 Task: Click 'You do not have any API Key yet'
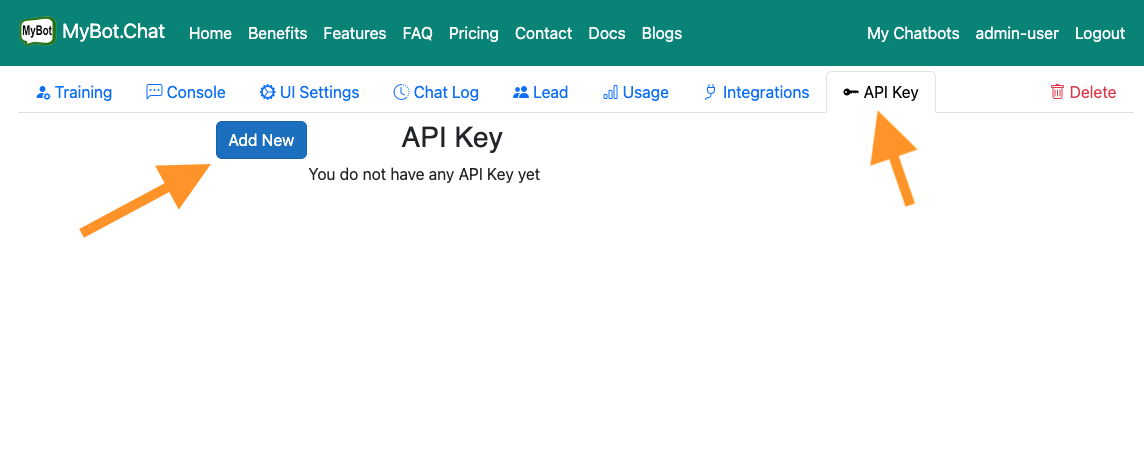click(424, 174)
